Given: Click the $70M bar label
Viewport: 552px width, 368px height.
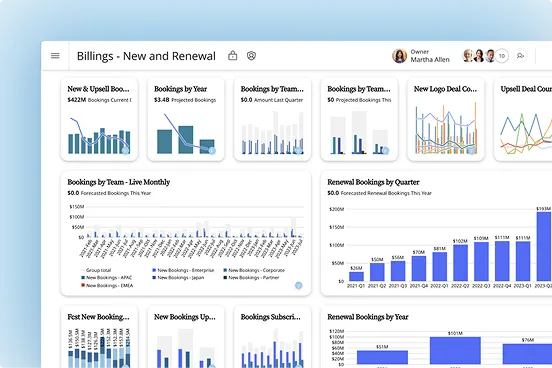Looking at the screenshot, I should (419, 252).
